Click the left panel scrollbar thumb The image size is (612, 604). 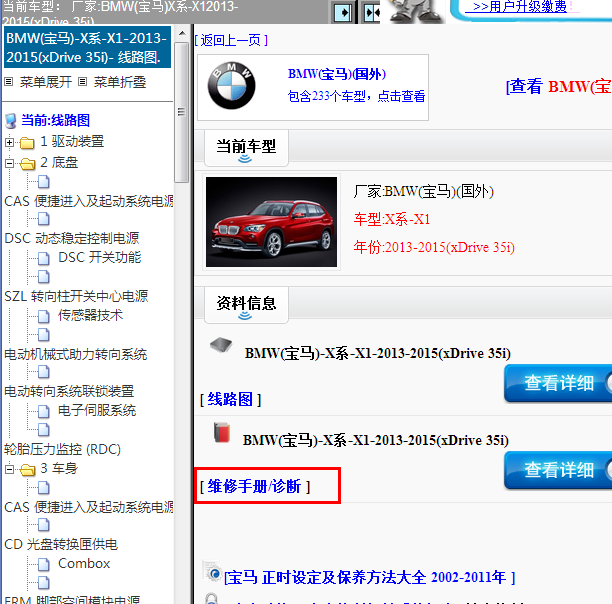(x=181, y=112)
